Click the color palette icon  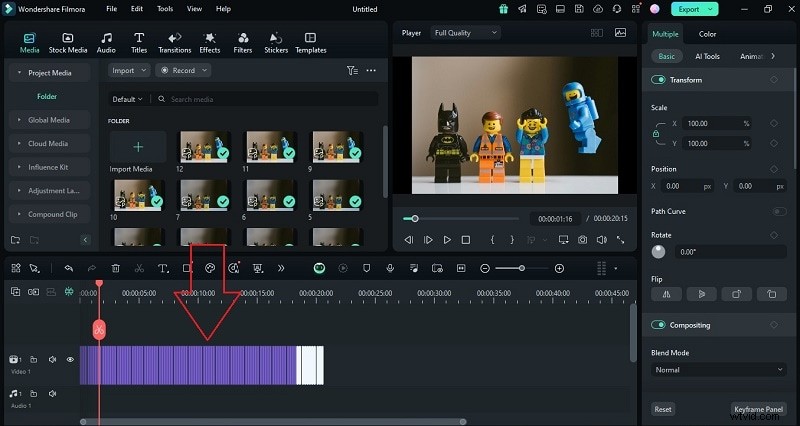(x=210, y=268)
